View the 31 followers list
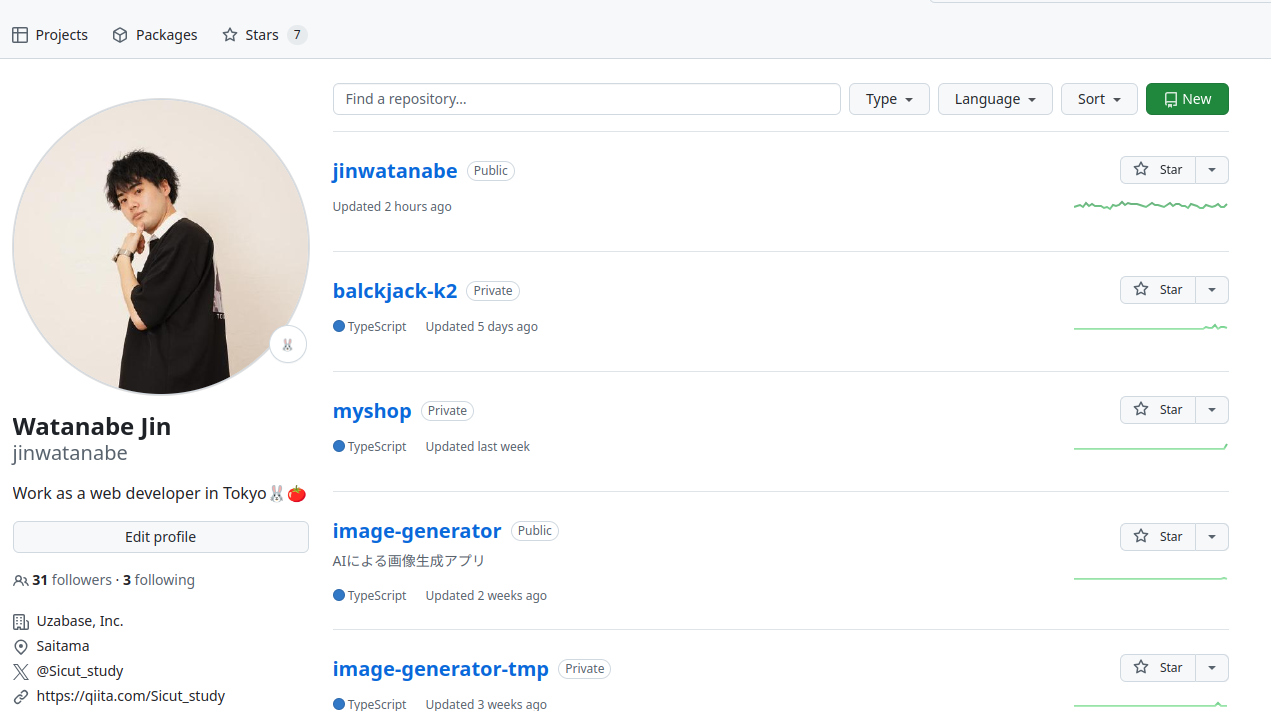 point(72,580)
